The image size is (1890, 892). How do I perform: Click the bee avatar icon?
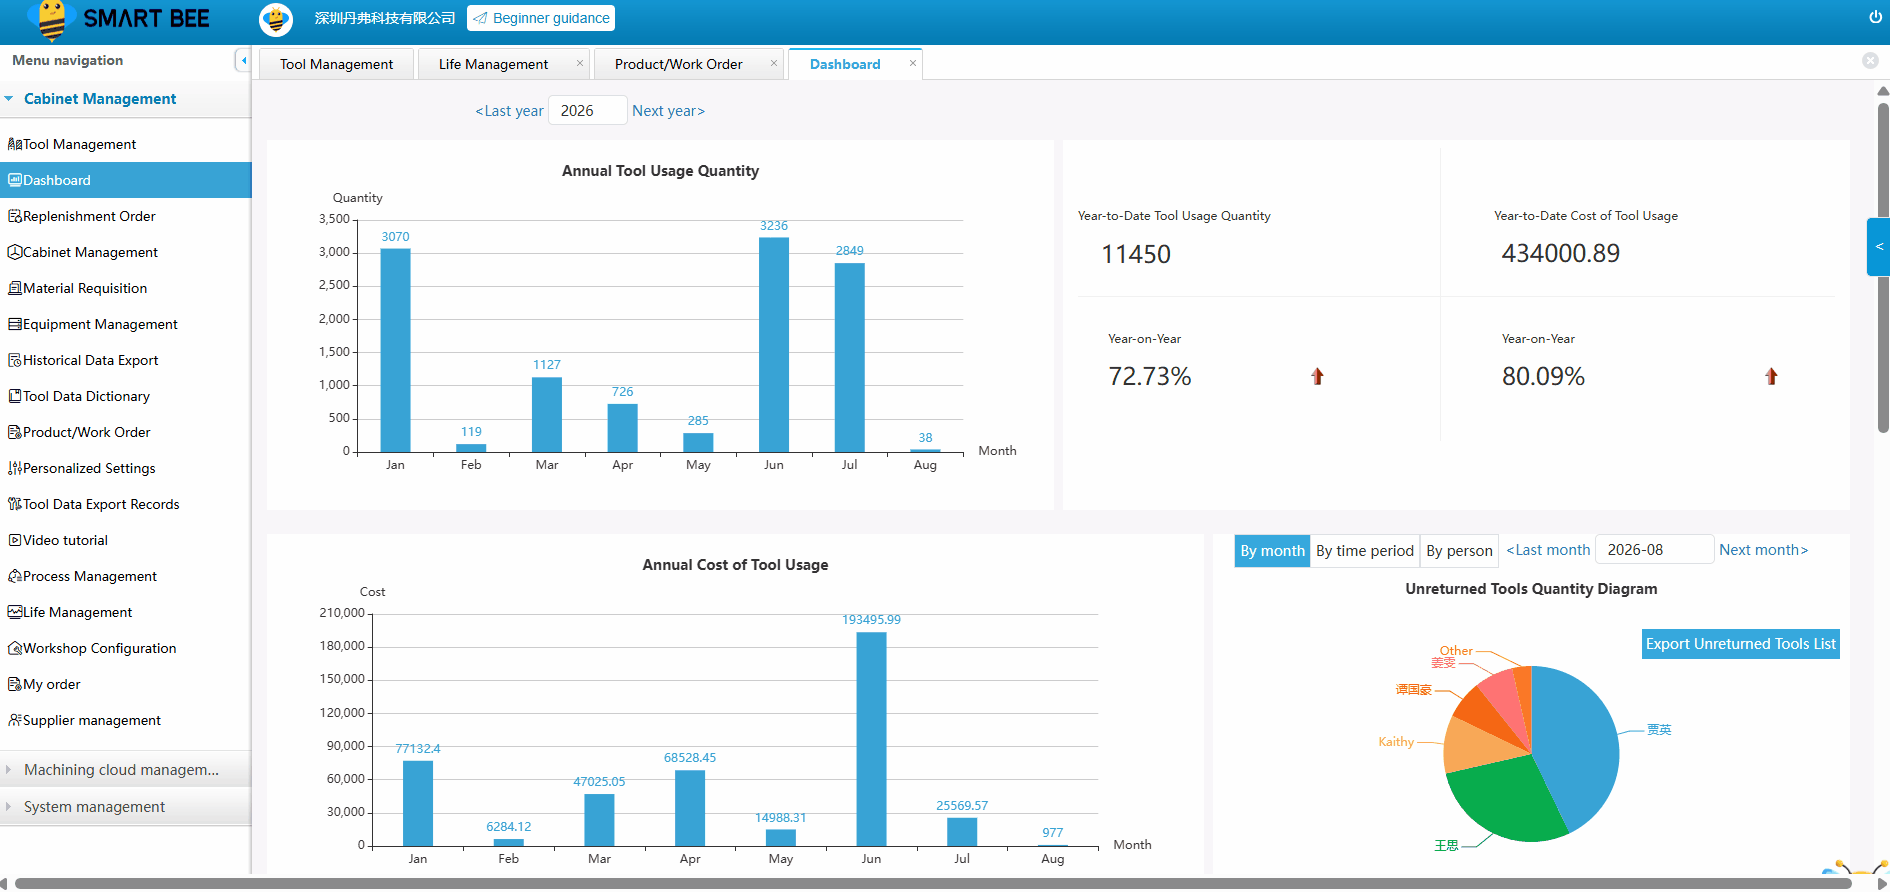276,19
